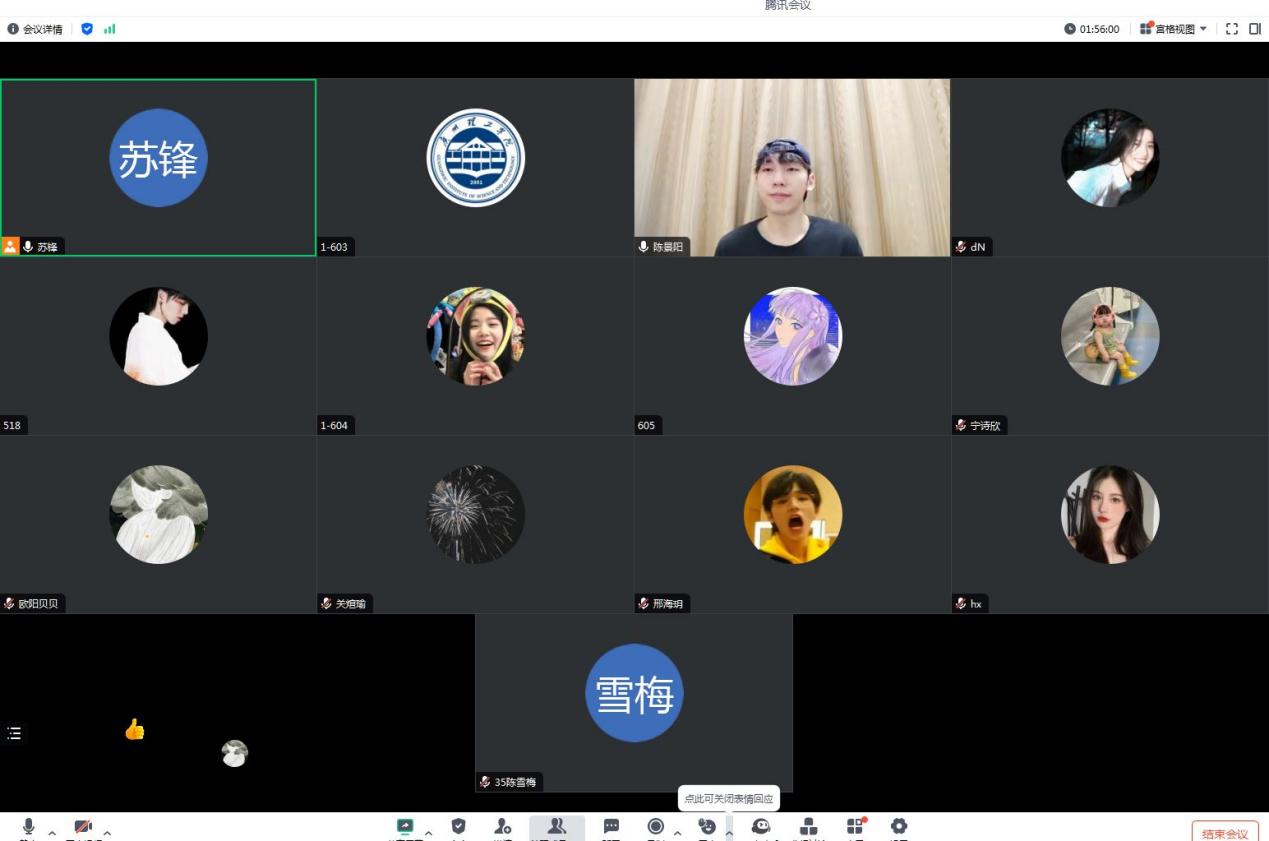Enter fullscreen mode via top-right icon
Viewport: 1269px width, 841px height.
coord(1232,29)
